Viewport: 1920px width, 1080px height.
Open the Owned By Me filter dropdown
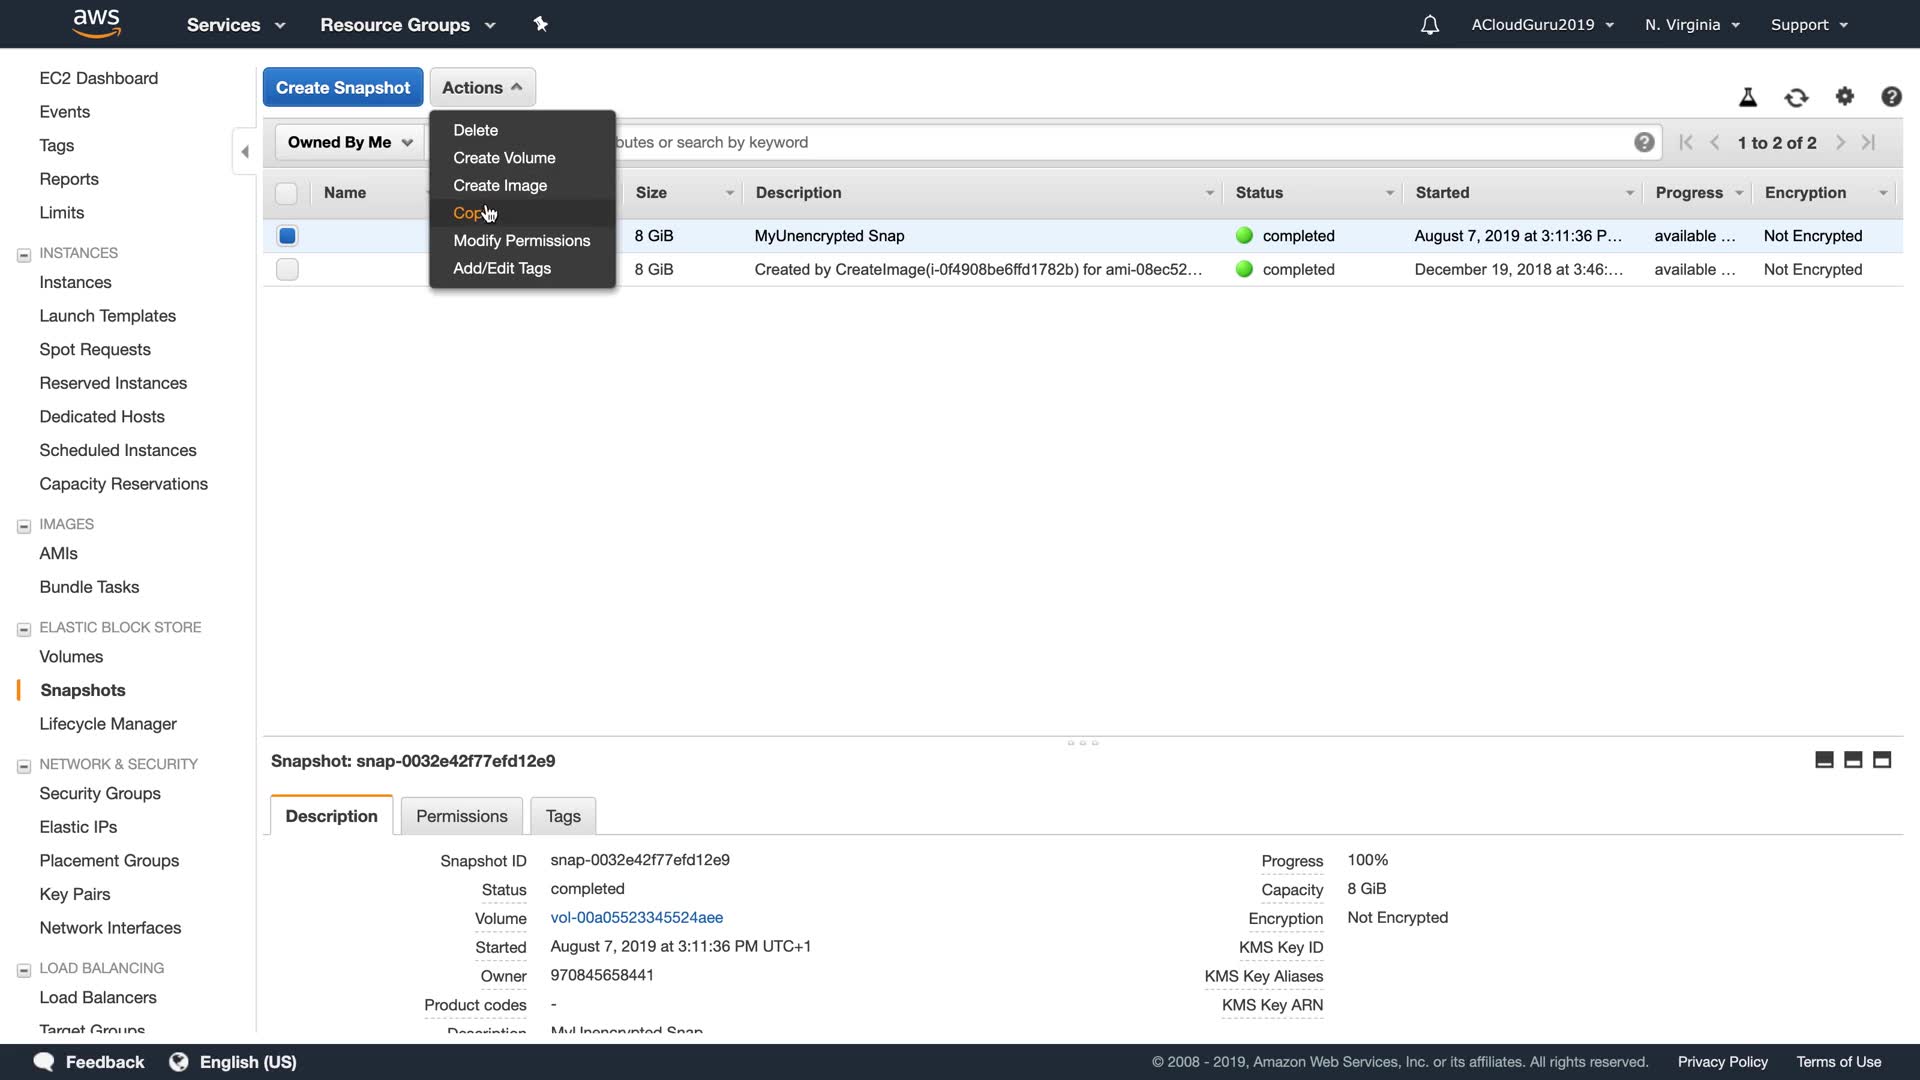[x=350, y=142]
